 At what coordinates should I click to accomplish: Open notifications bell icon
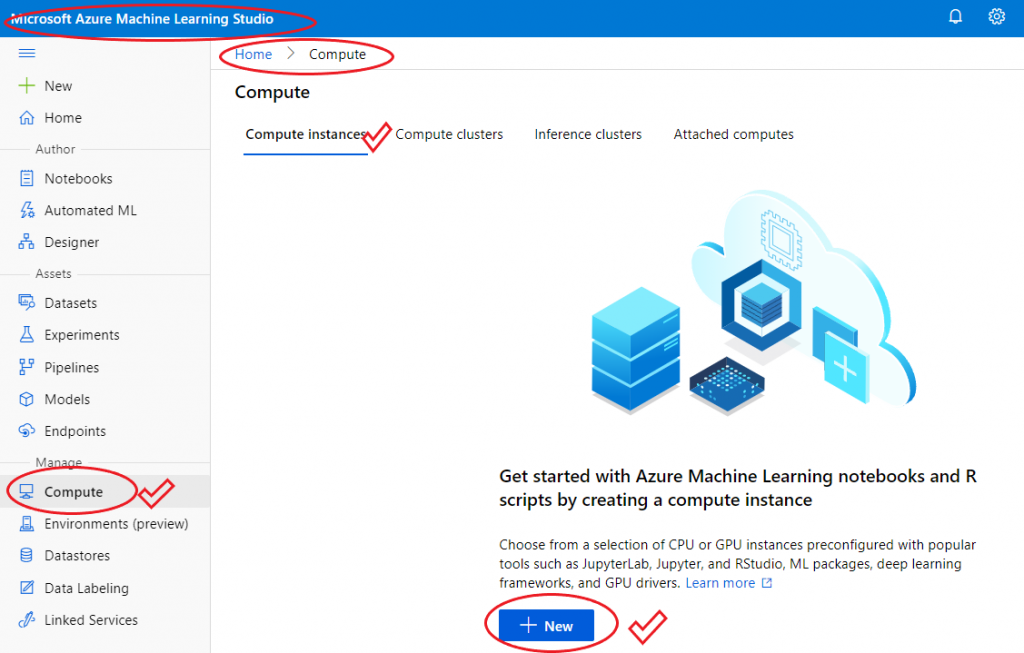pyautogui.click(x=955, y=16)
